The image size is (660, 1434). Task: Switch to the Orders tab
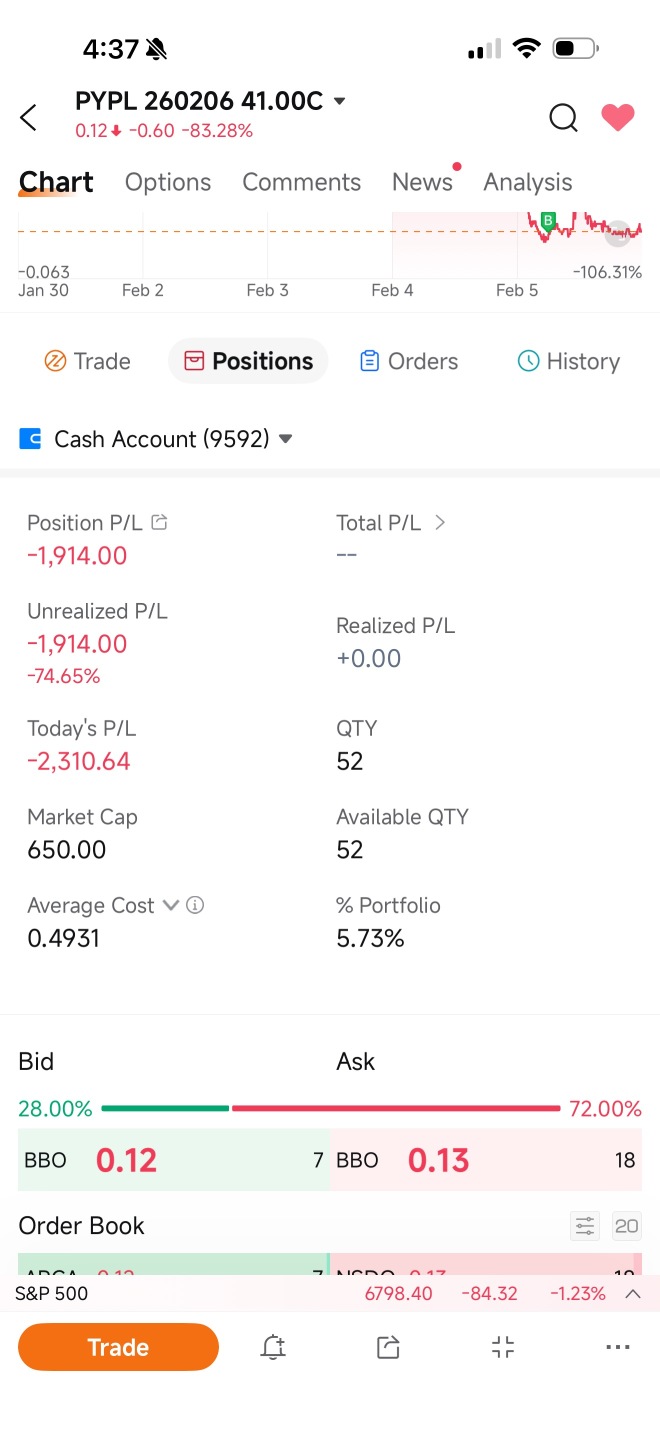pos(409,361)
